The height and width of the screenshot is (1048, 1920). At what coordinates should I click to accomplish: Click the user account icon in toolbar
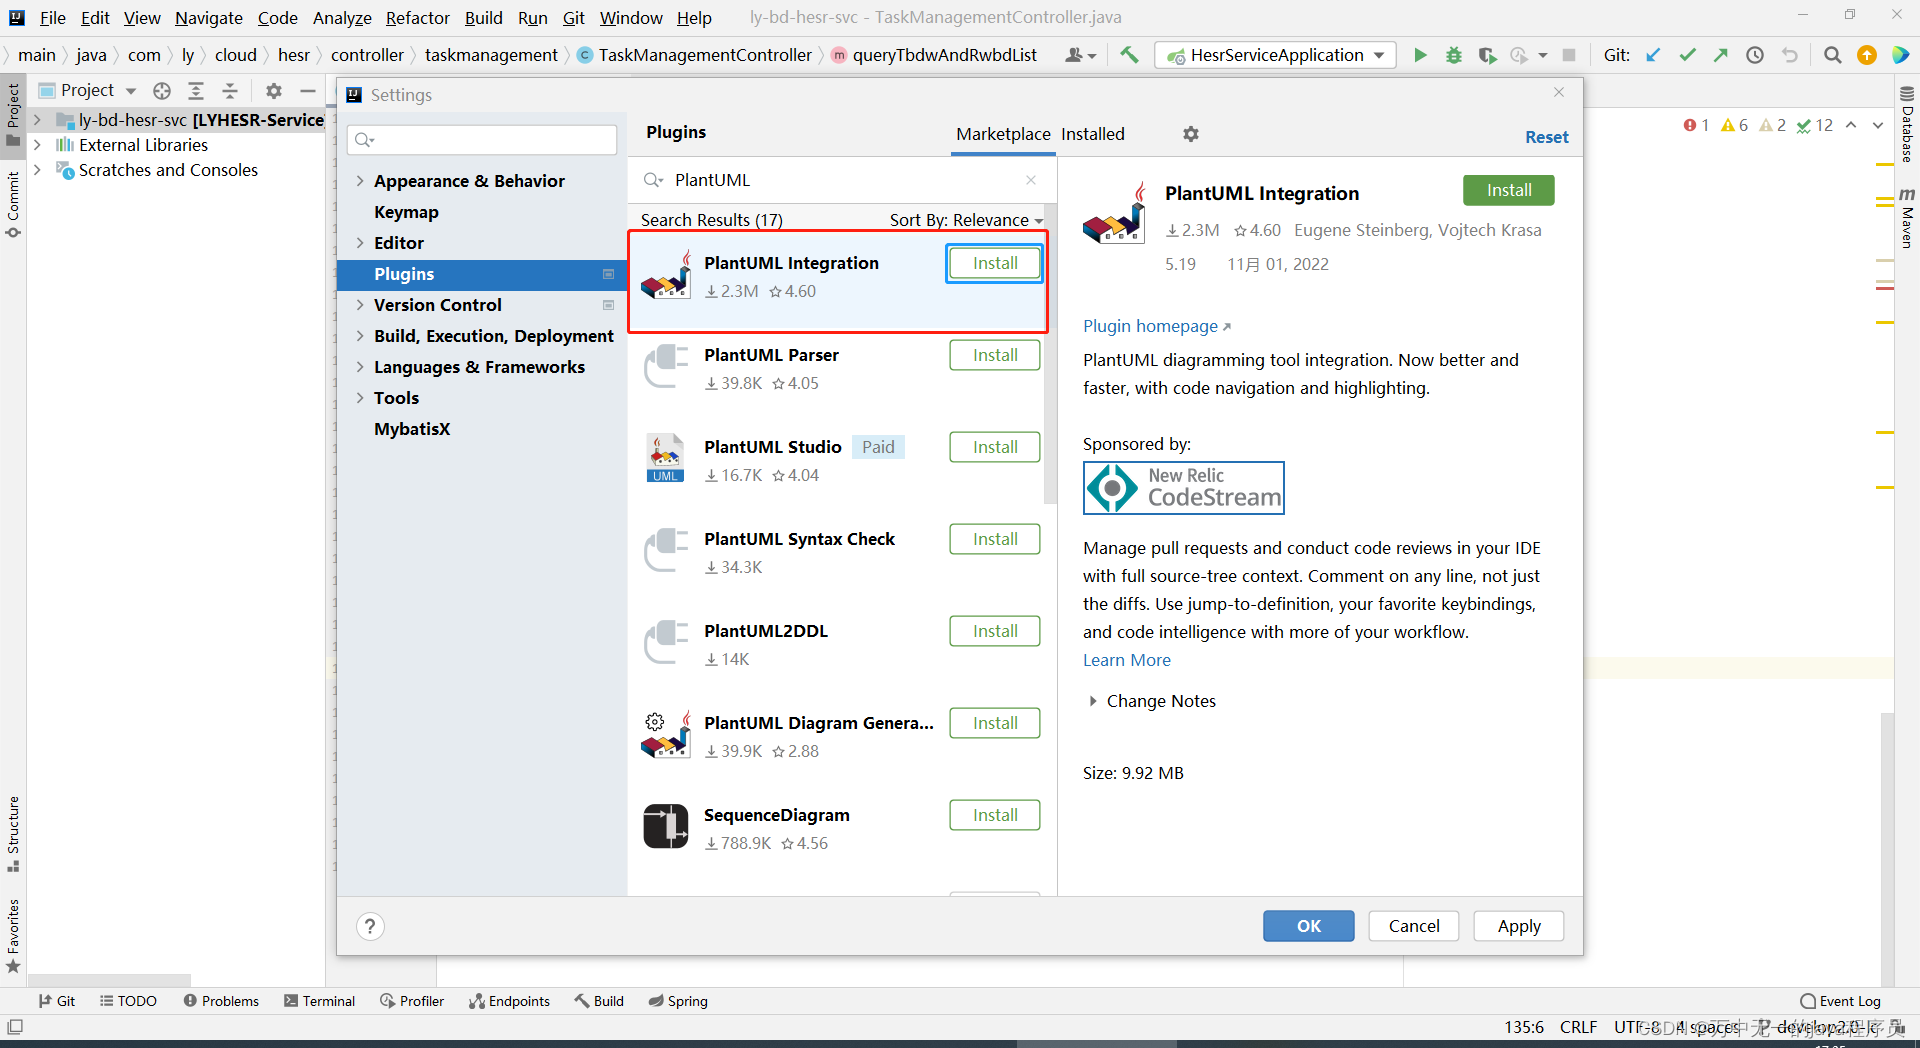pyautogui.click(x=1080, y=55)
